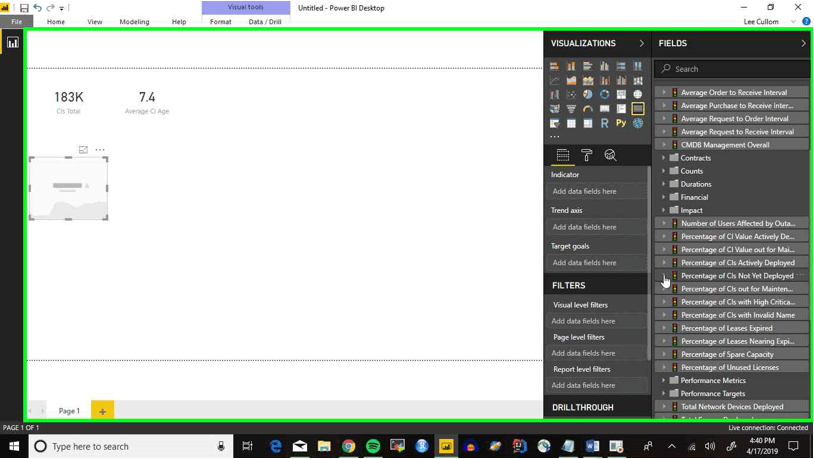Click the Indicator add data fields well

(597, 191)
